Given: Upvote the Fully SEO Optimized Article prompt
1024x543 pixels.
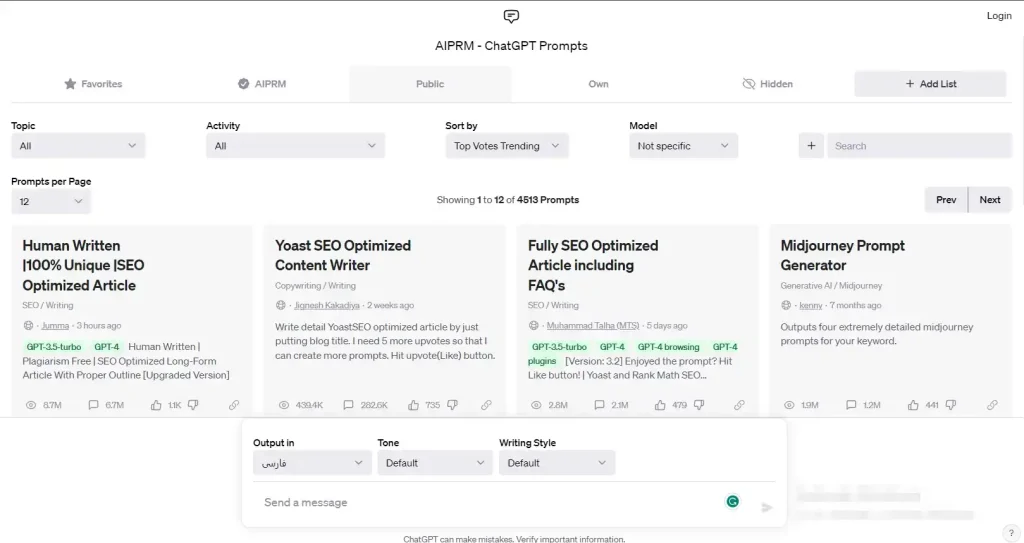Looking at the screenshot, I should (660, 405).
